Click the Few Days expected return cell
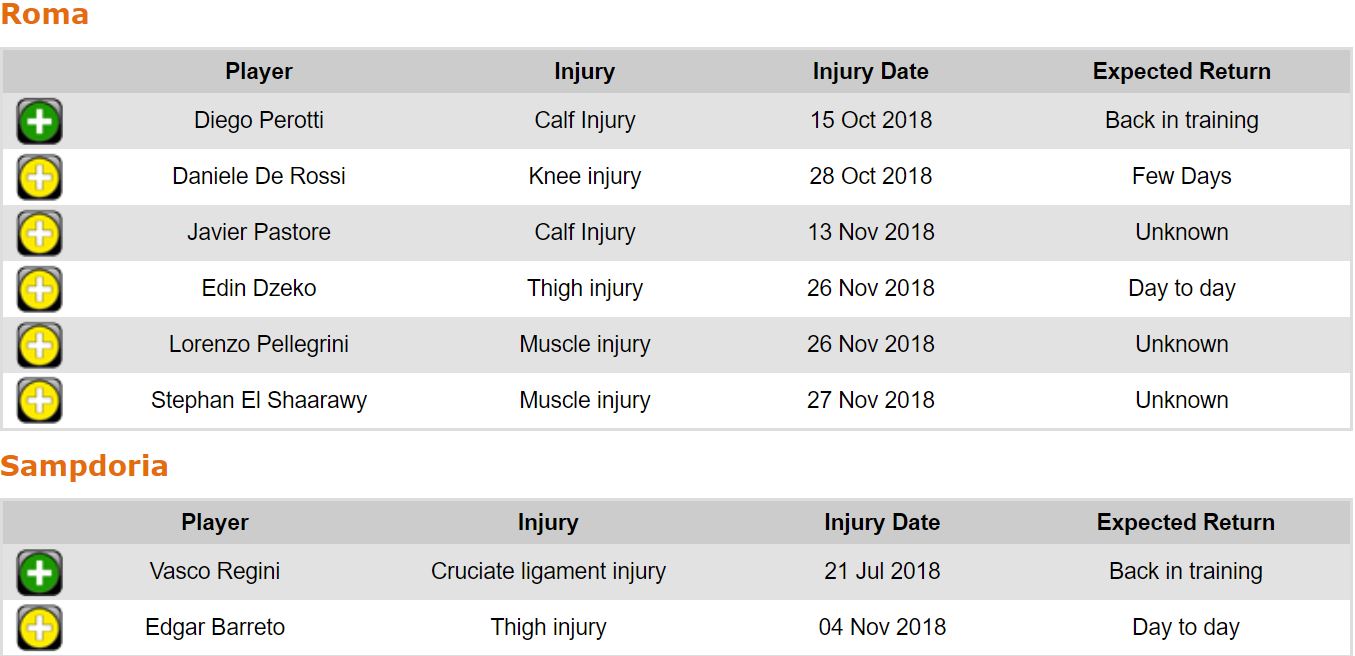This screenshot has height=656, width=1355. tap(1181, 177)
